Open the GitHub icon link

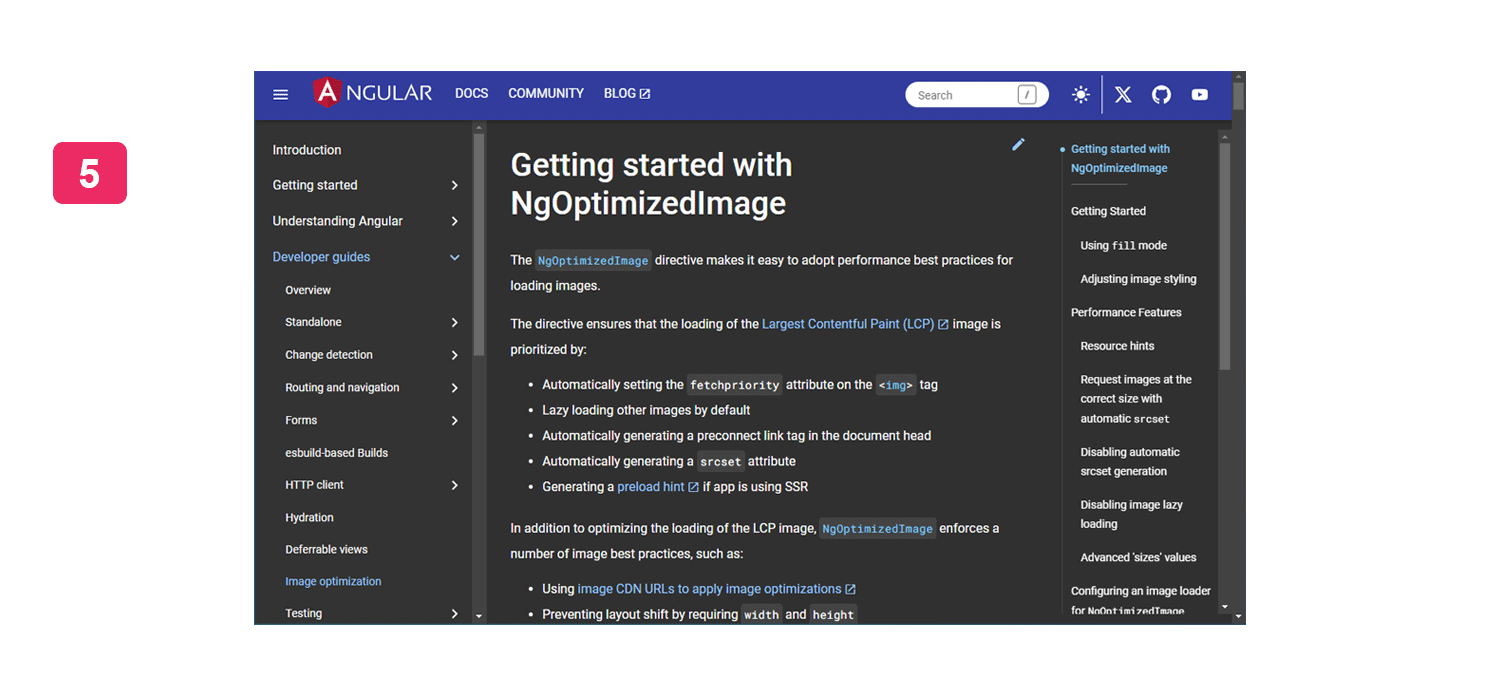click(1161, 95)
